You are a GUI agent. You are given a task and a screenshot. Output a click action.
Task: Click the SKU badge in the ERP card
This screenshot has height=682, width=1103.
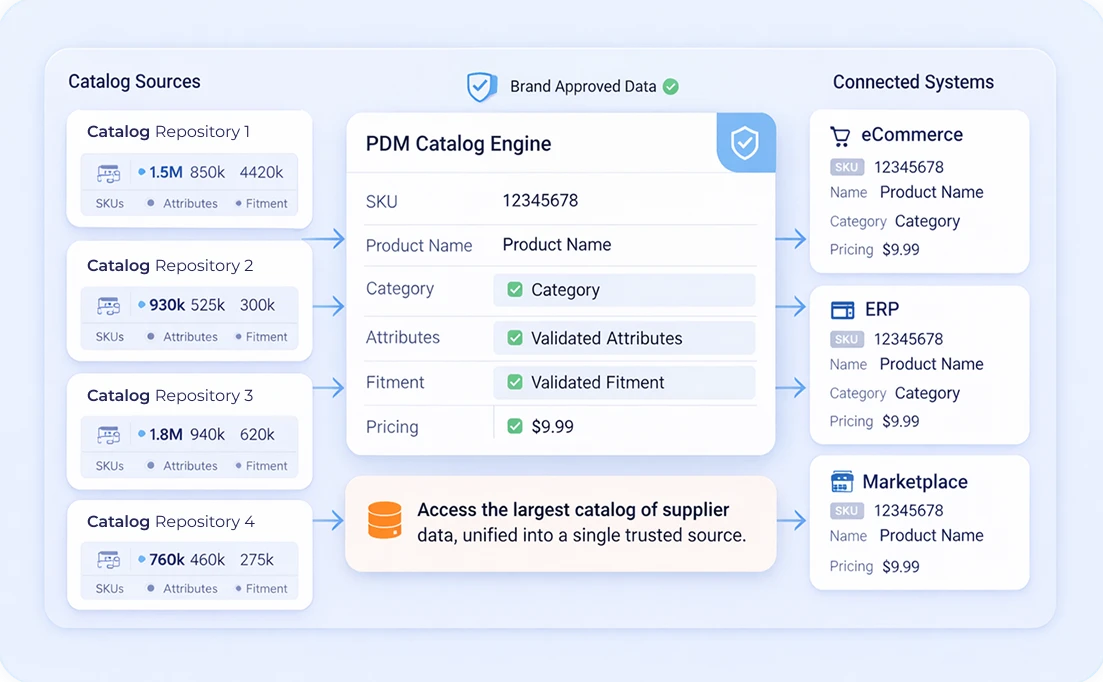(x=846, y=339)
